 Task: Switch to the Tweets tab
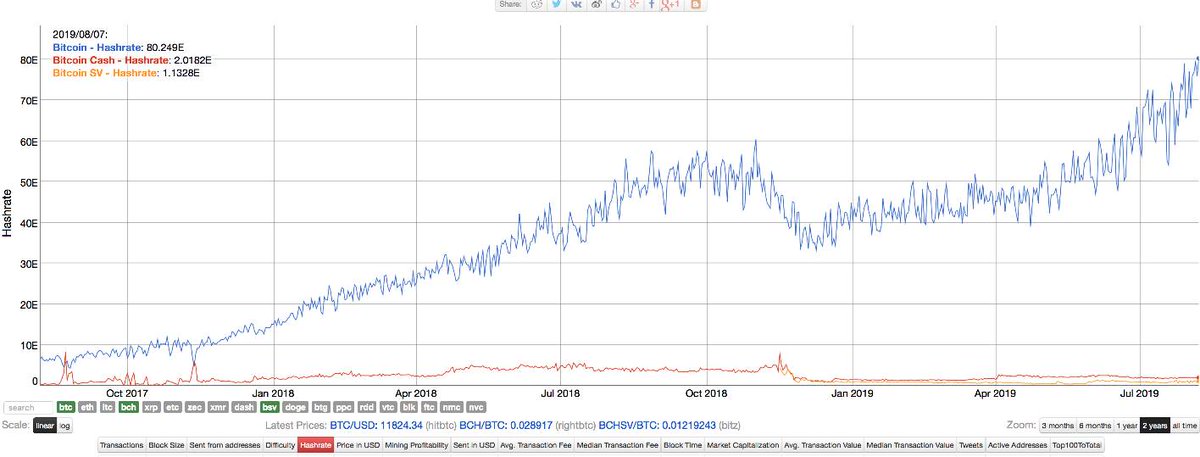point(971,445)
